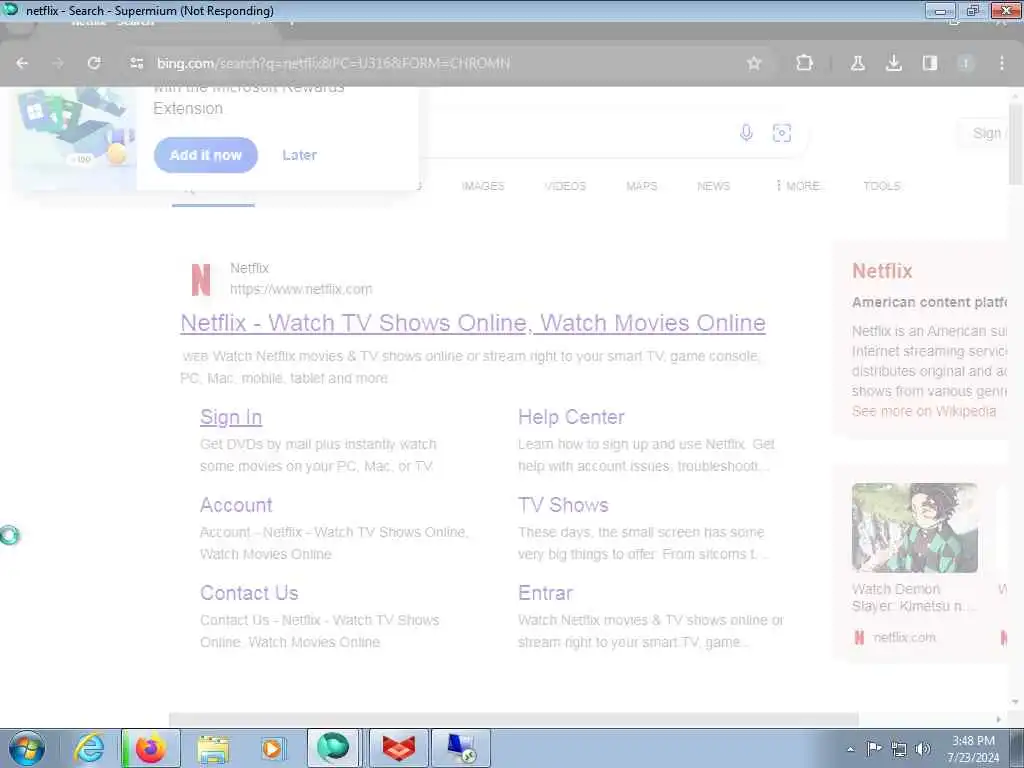This screenshot has height=768, width=1024.
Task: Switch to the VIDEOS search tab
Action: 566,186
